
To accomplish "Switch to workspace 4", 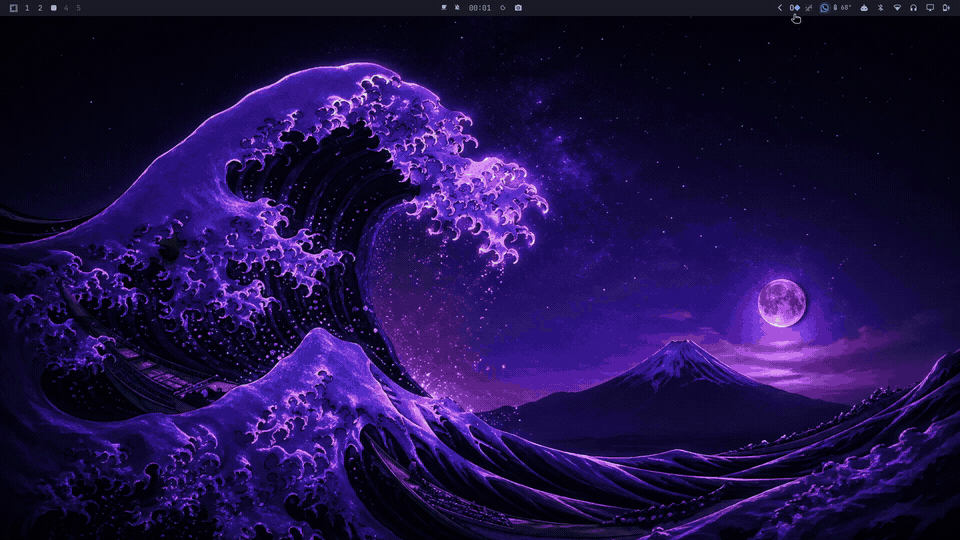I will coord(66,8).
